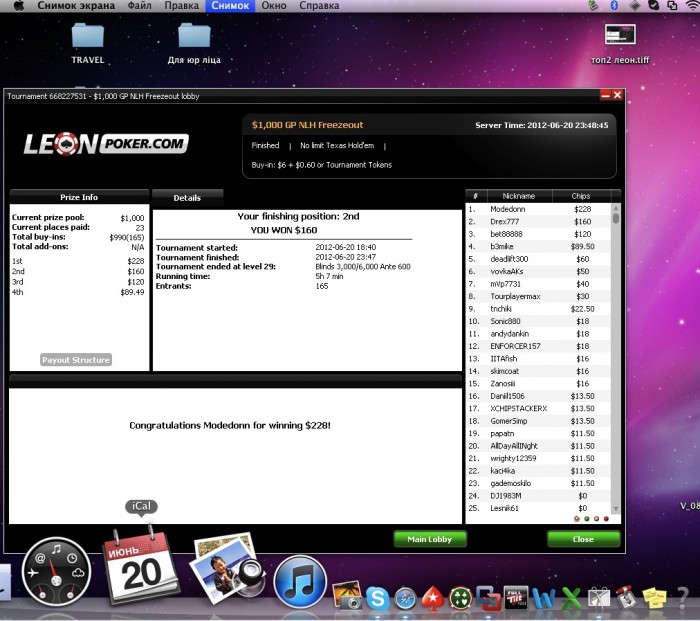Image resolution: width=700 pixels, height=621 pixels.
Task: Open Safari compass icon in Dock
Action: pyautogui.click(x=405, y=598)
